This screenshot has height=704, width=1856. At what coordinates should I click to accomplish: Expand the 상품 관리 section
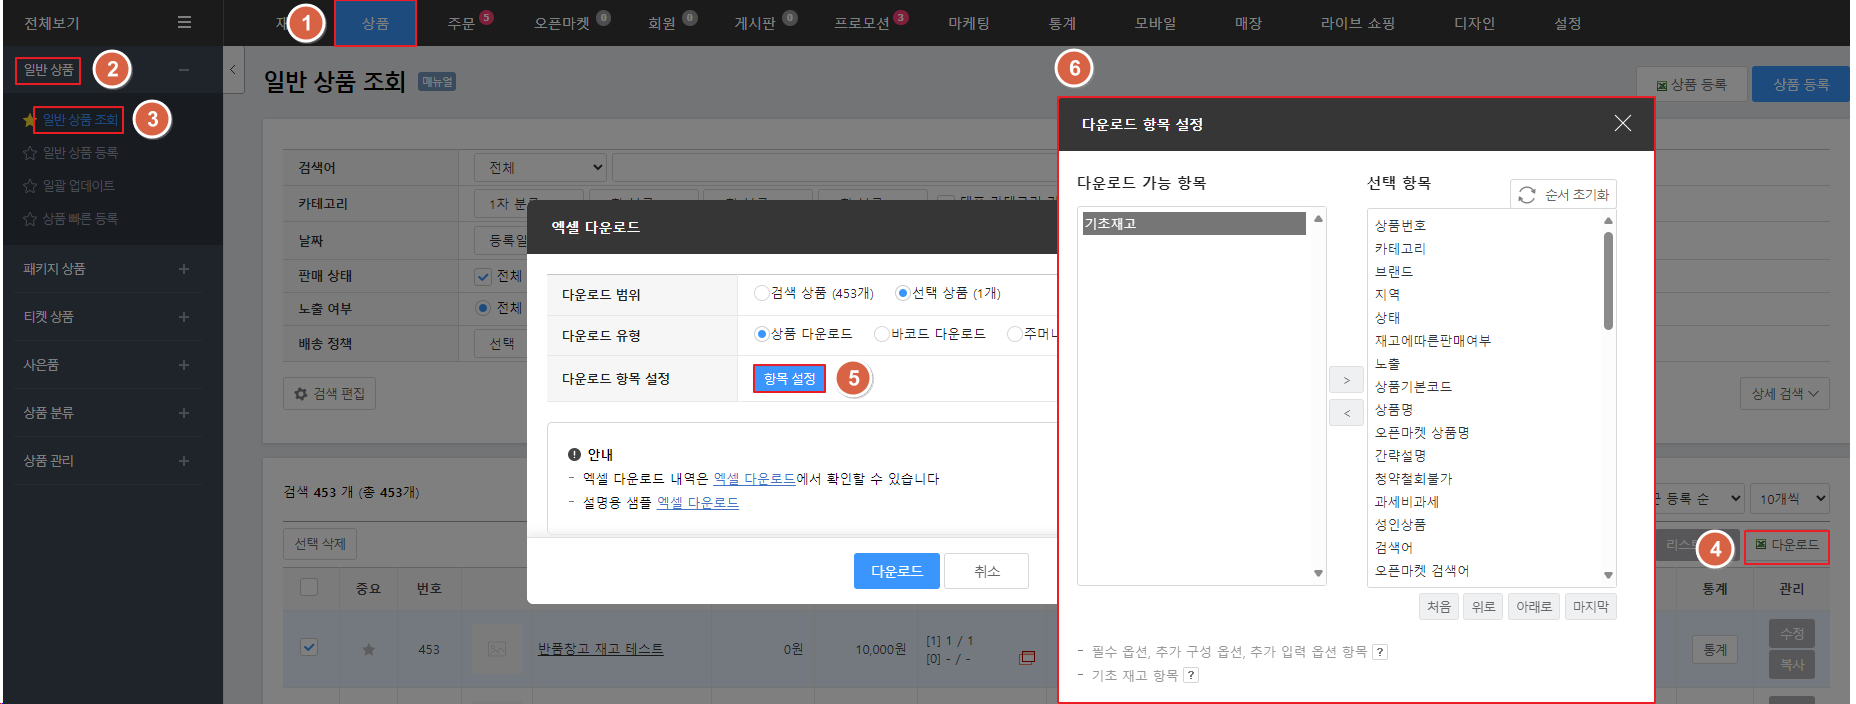coord(183,461)
